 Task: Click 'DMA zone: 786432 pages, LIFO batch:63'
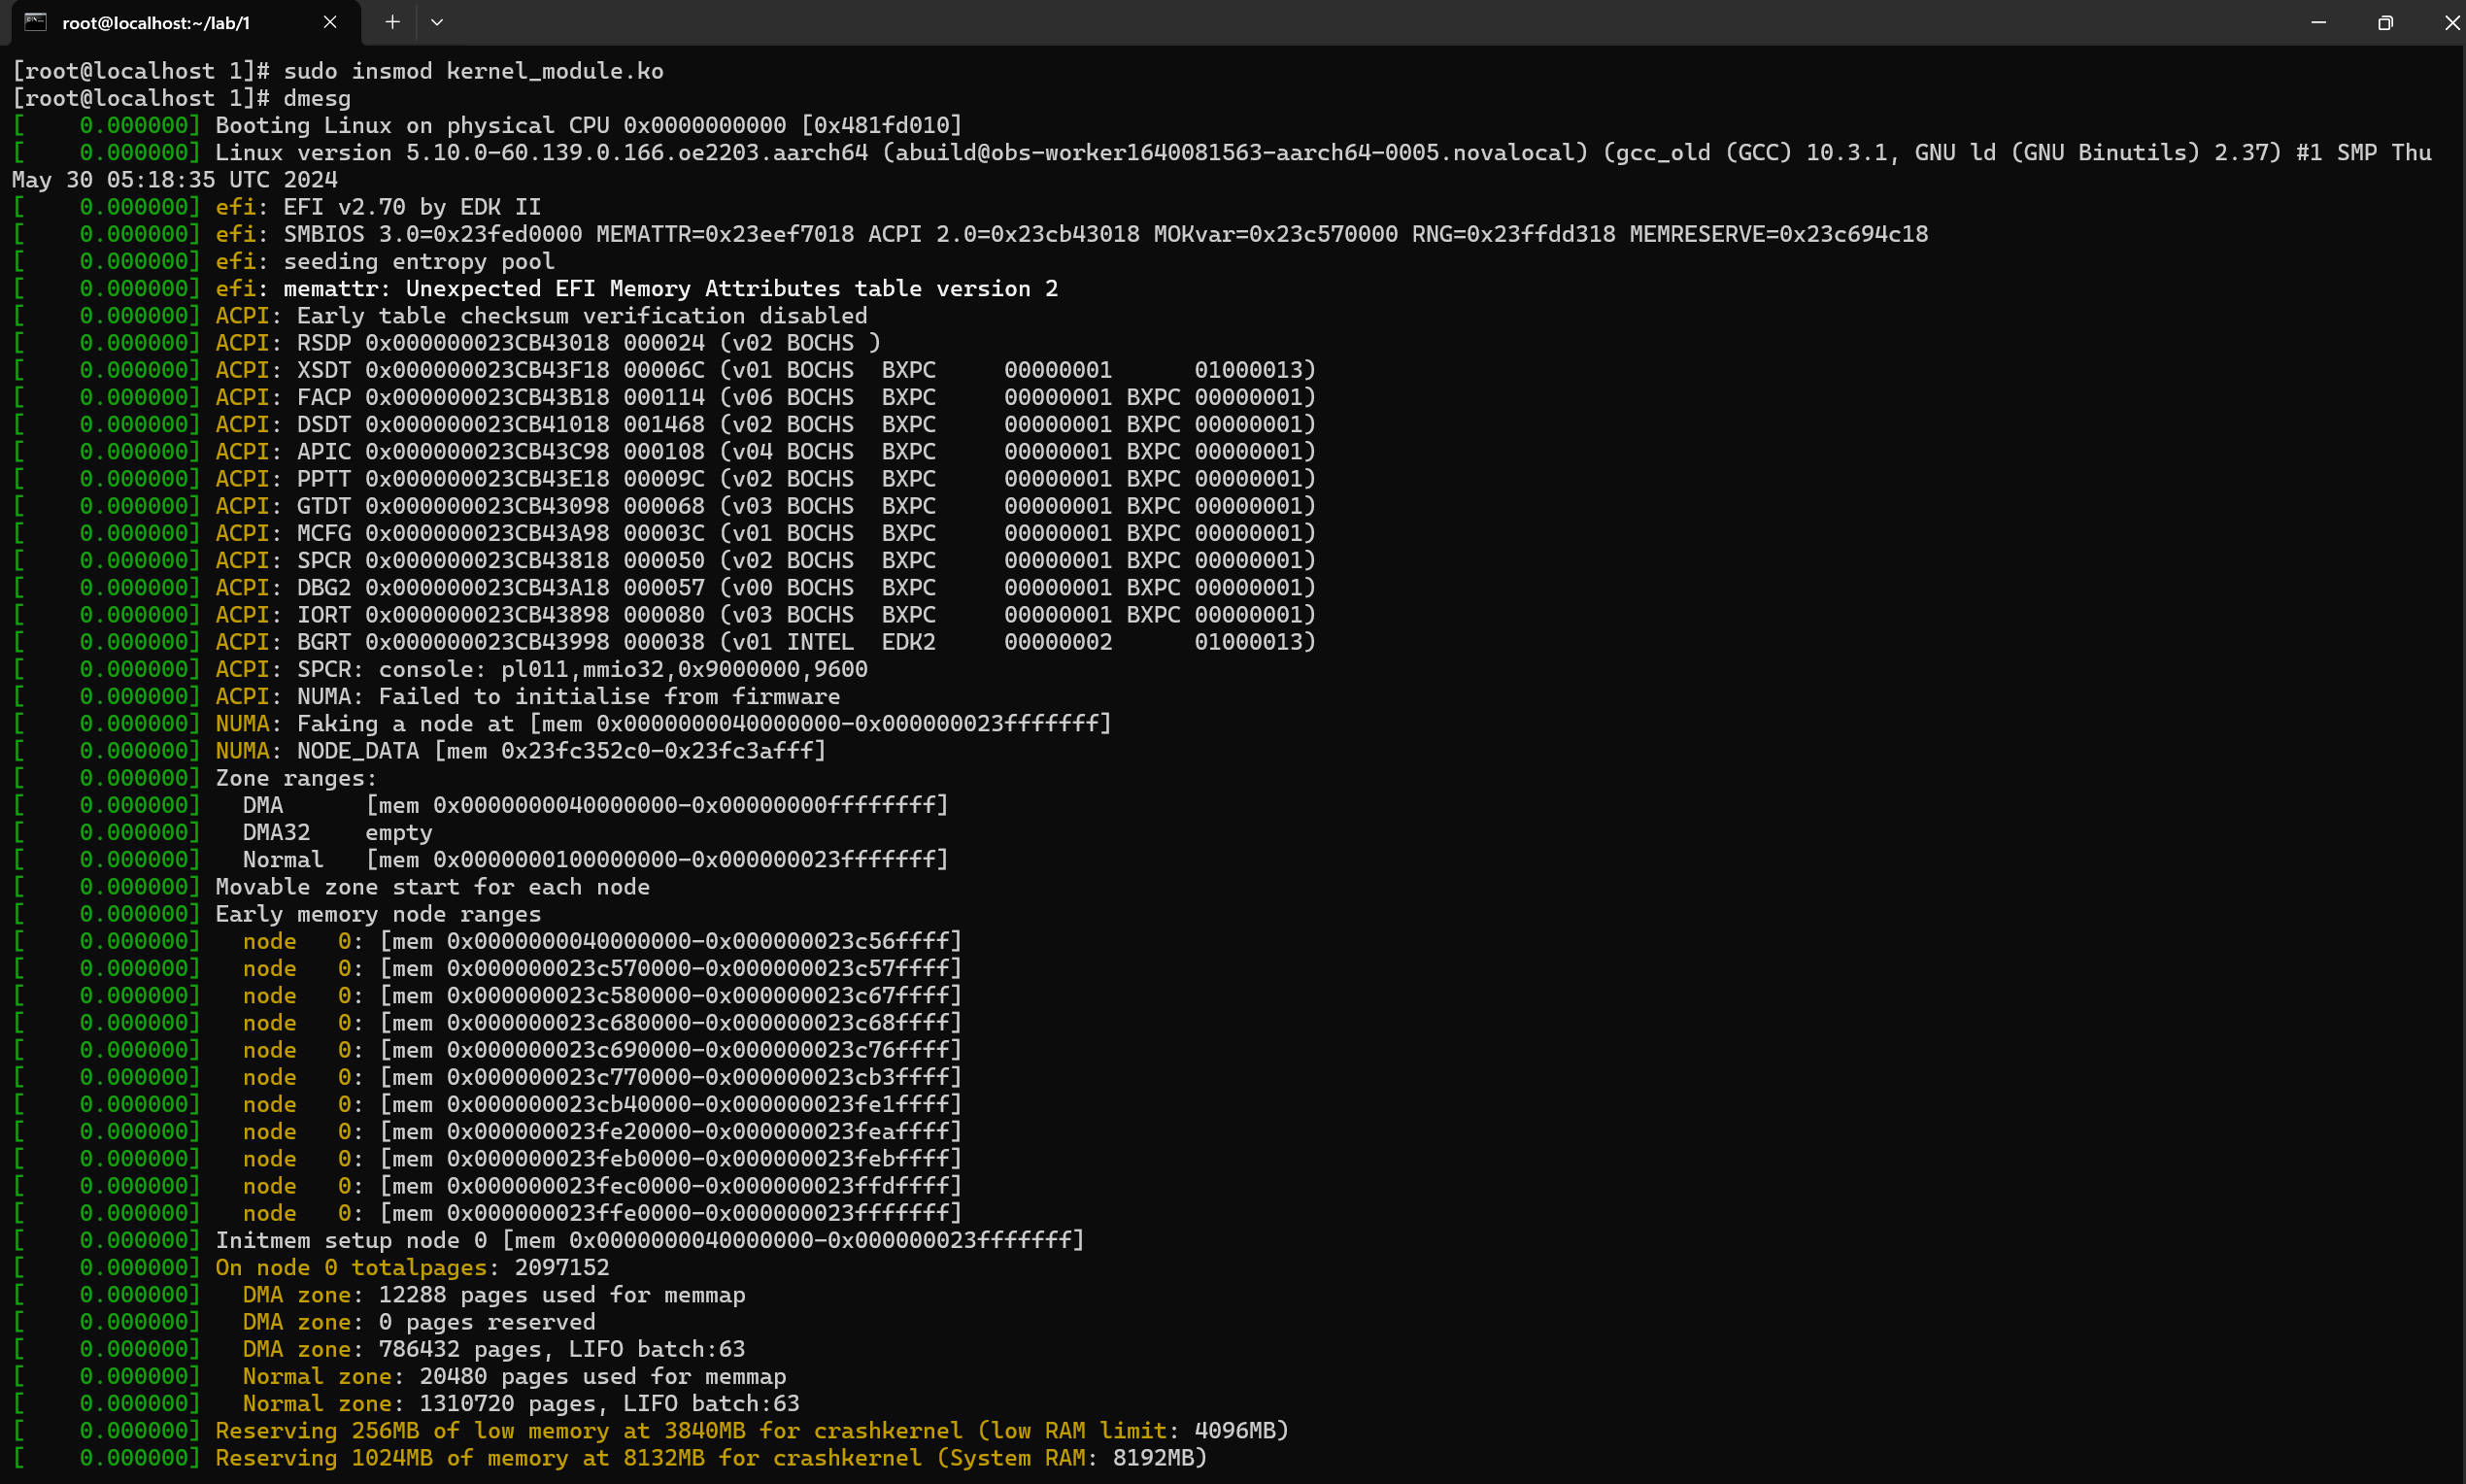494,1349
